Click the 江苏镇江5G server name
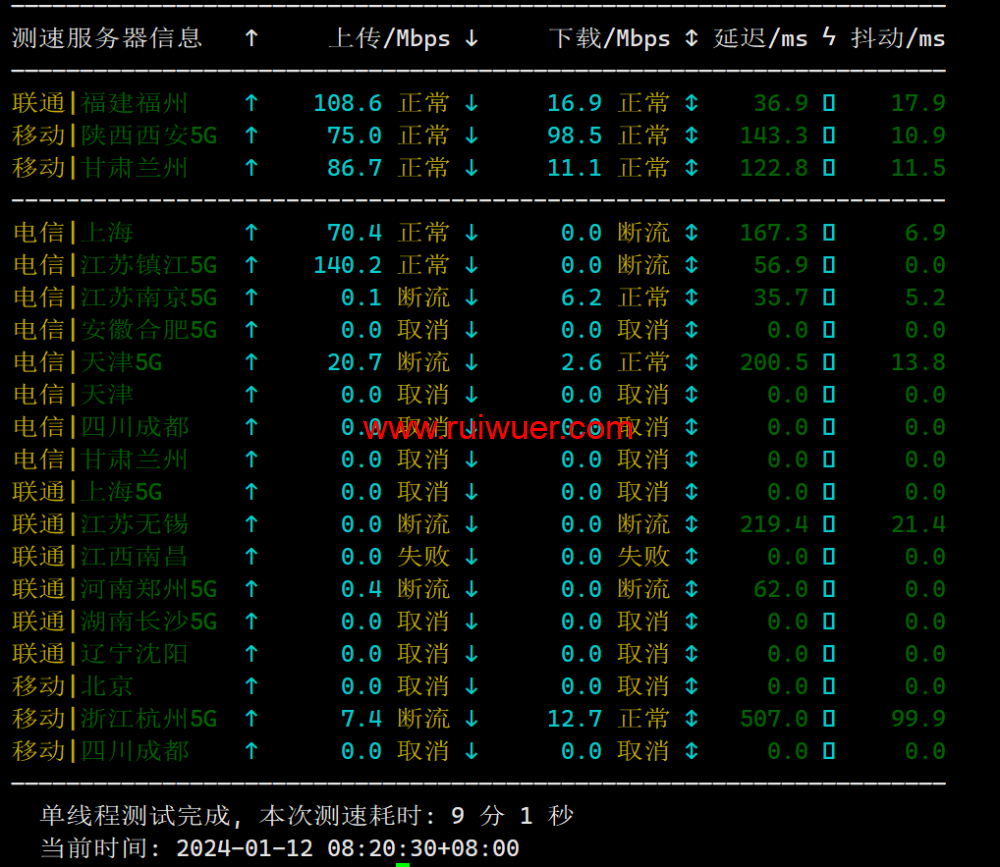Viewport: 1000px width, 867px height. [149, 265]
